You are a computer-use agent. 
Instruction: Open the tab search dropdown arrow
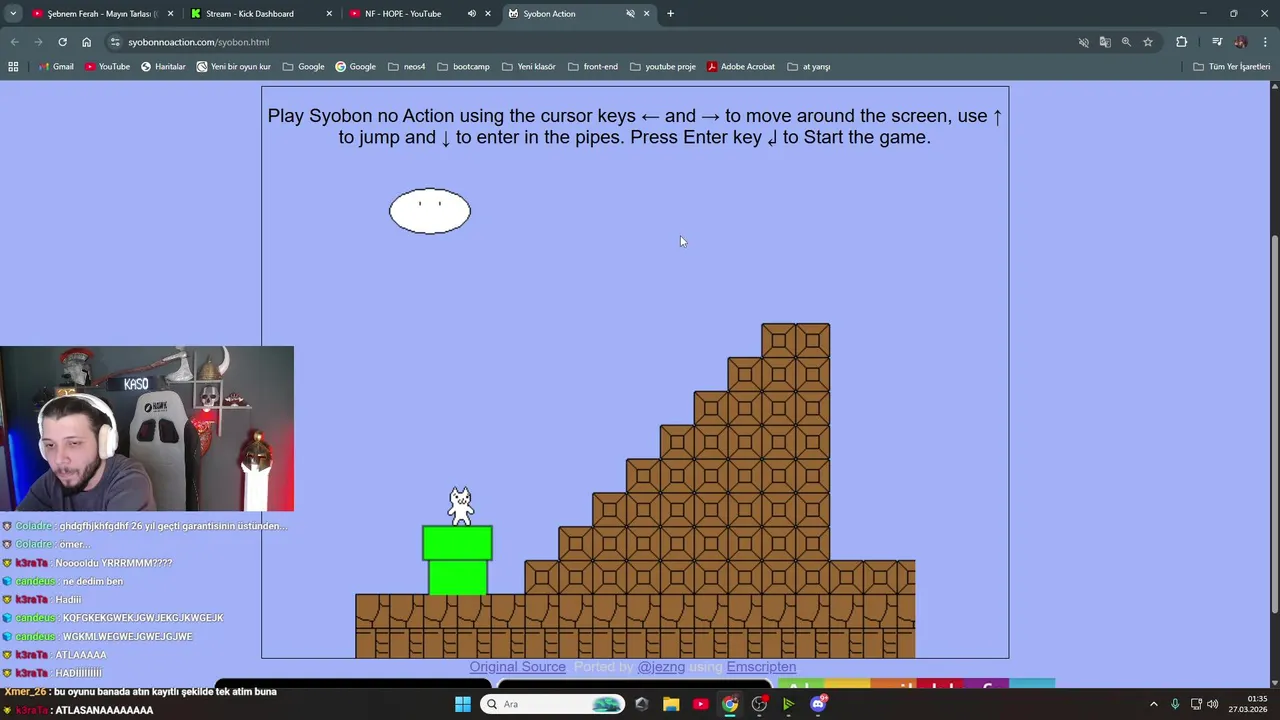pos(13,14)
